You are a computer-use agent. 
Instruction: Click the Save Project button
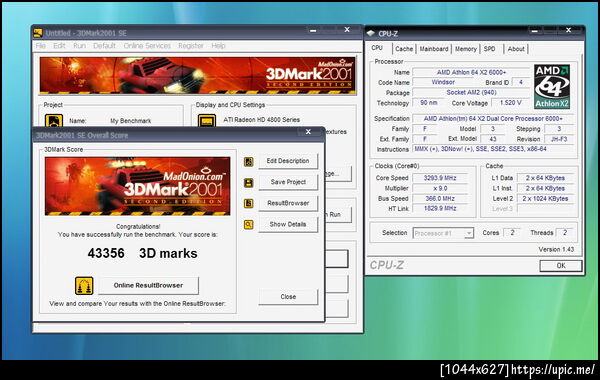coord(288,182)
